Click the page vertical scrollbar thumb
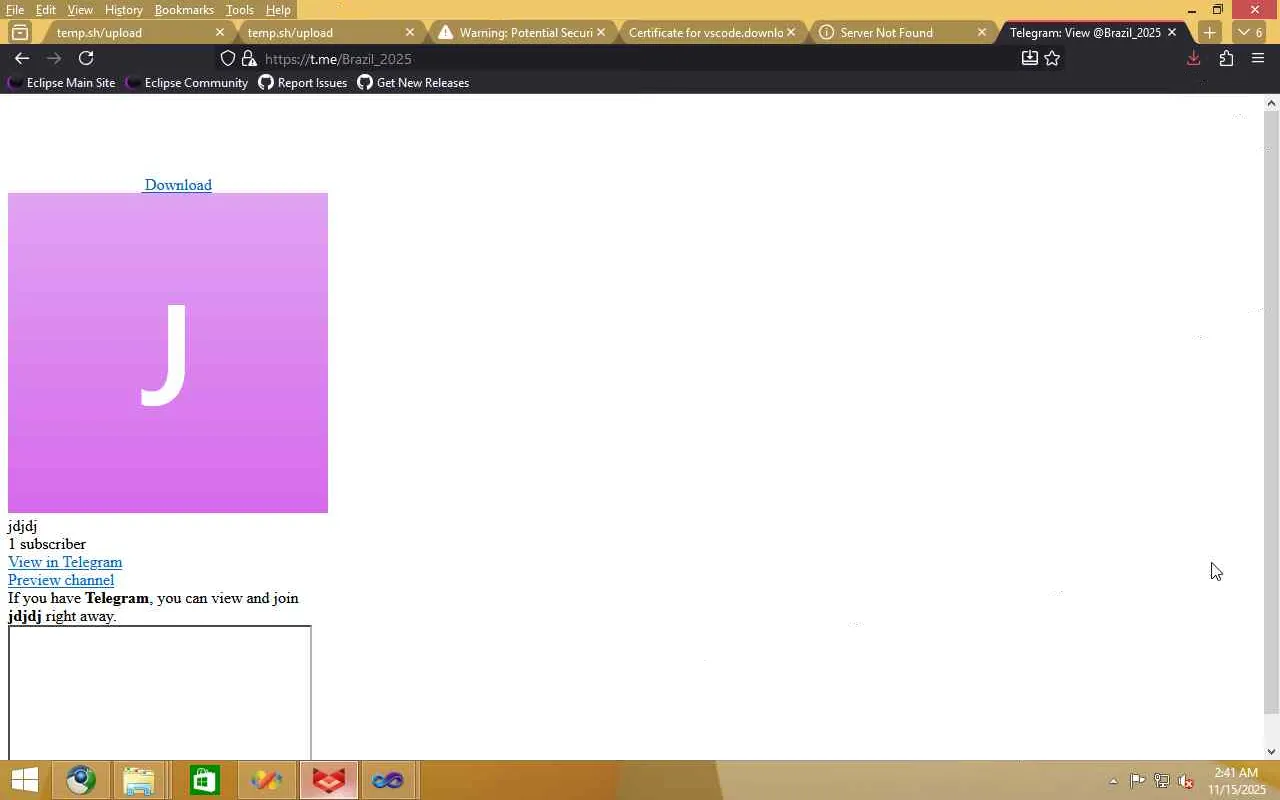1280x800 pixels. (1272, 412)
